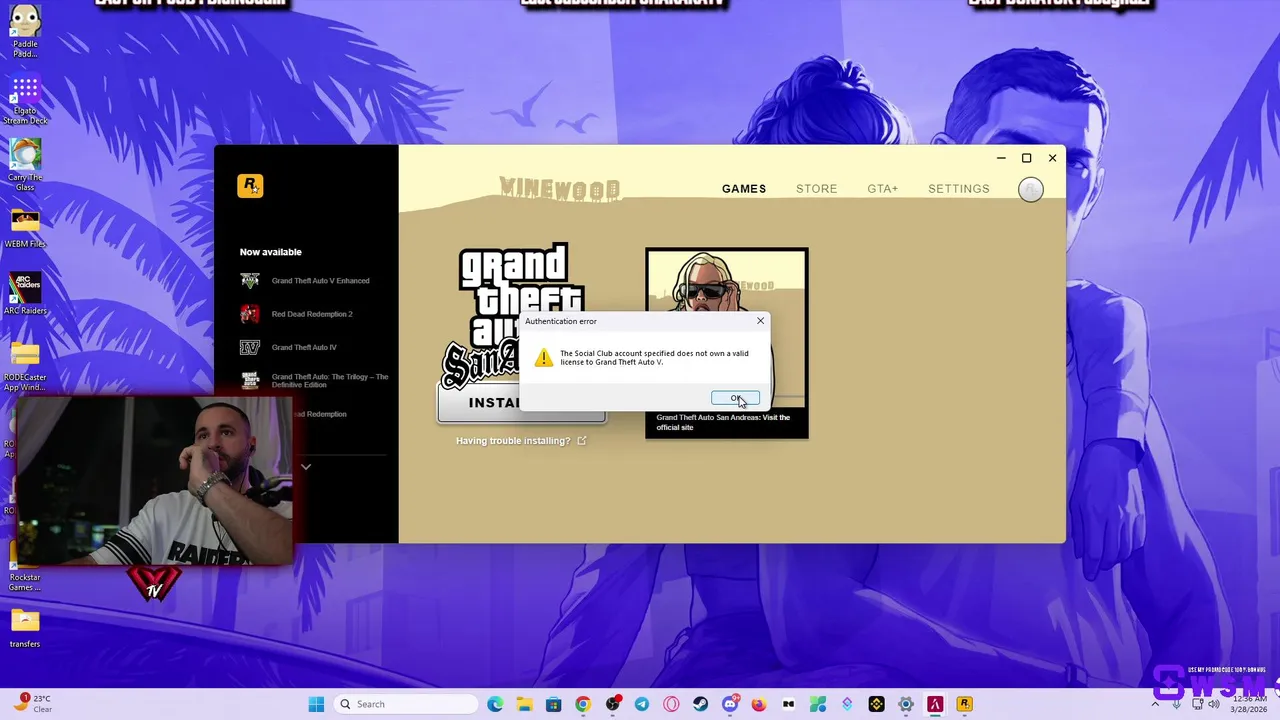Open Telegram from the taskbar
Screen dimensions: 1280x720
click(642, 704)
